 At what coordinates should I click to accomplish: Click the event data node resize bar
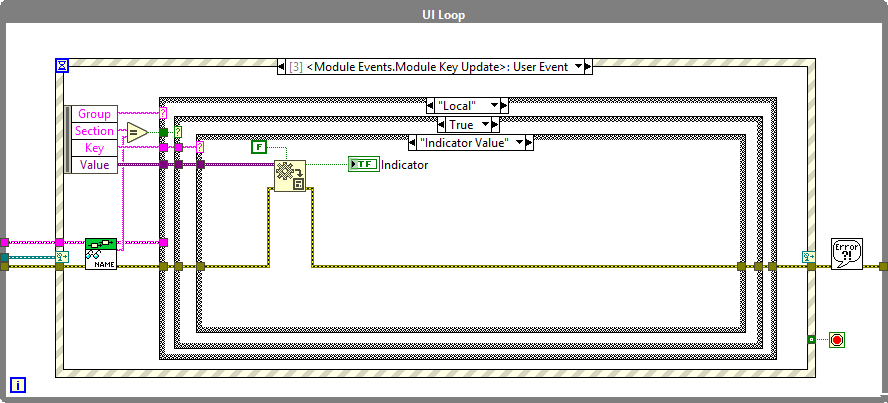coord(68,139)
